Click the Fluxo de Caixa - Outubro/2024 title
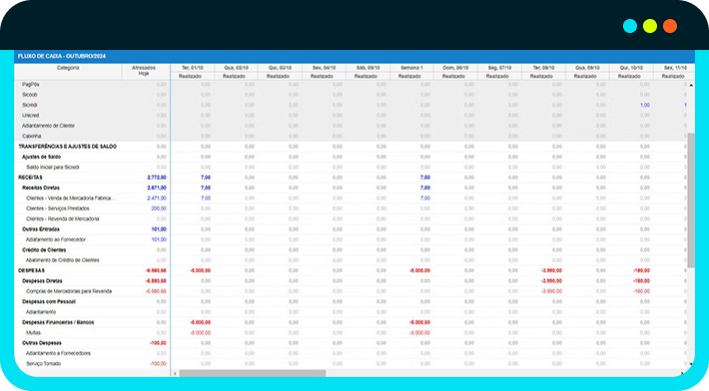 (x=61, y=57)
